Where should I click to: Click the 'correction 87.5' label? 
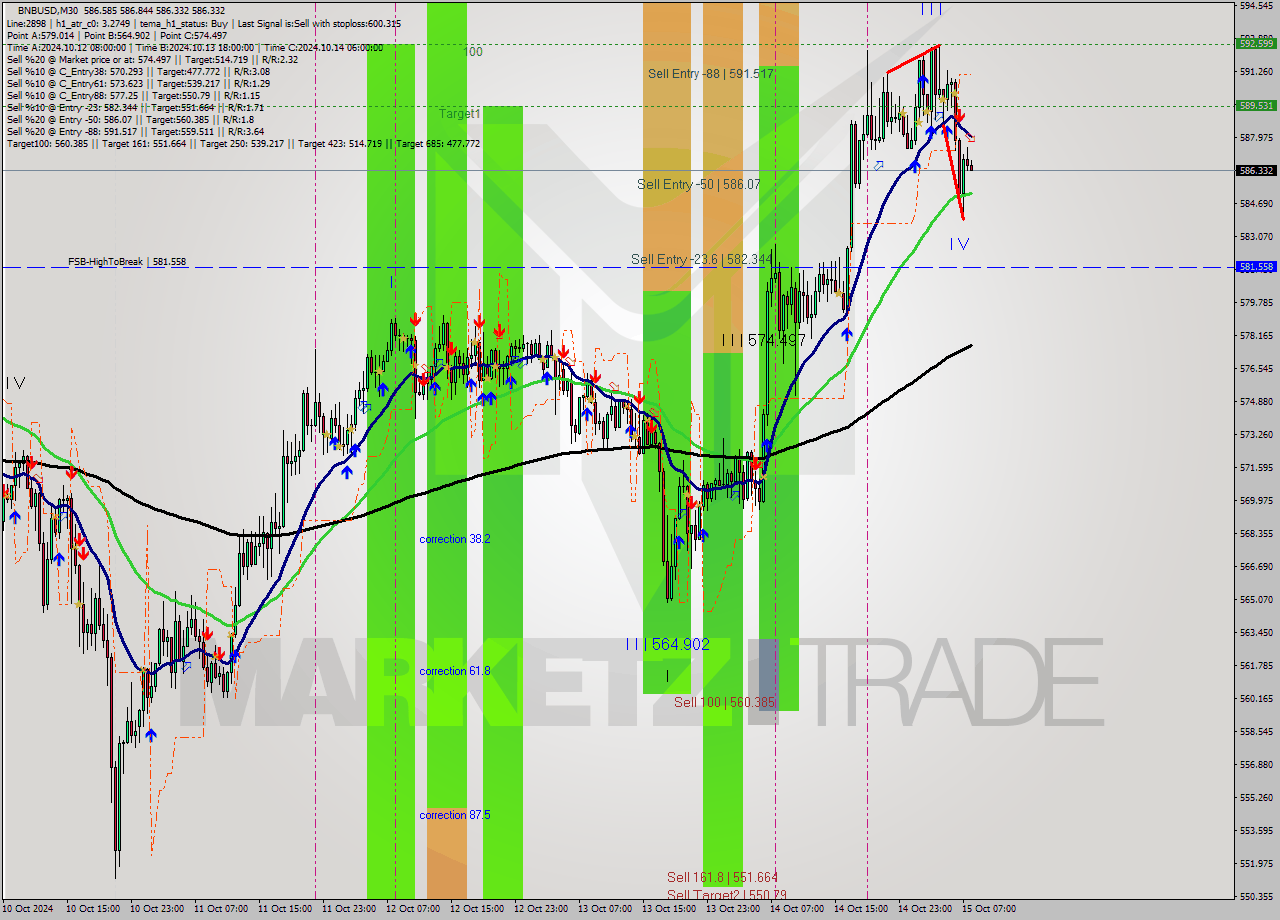pos(455,815)
